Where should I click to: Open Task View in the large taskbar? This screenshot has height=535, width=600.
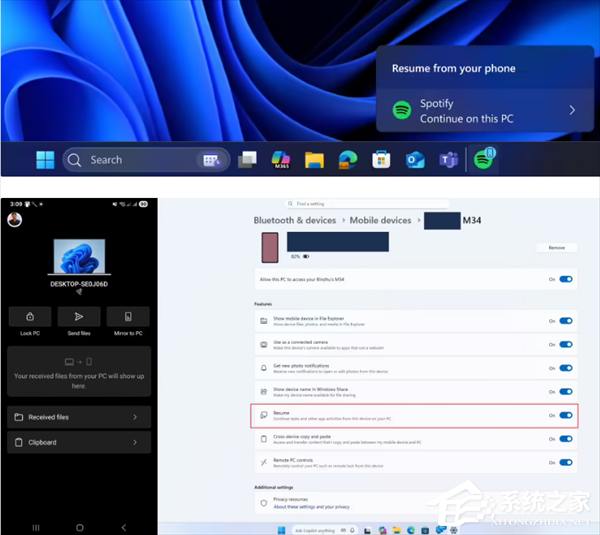(247, 160)
